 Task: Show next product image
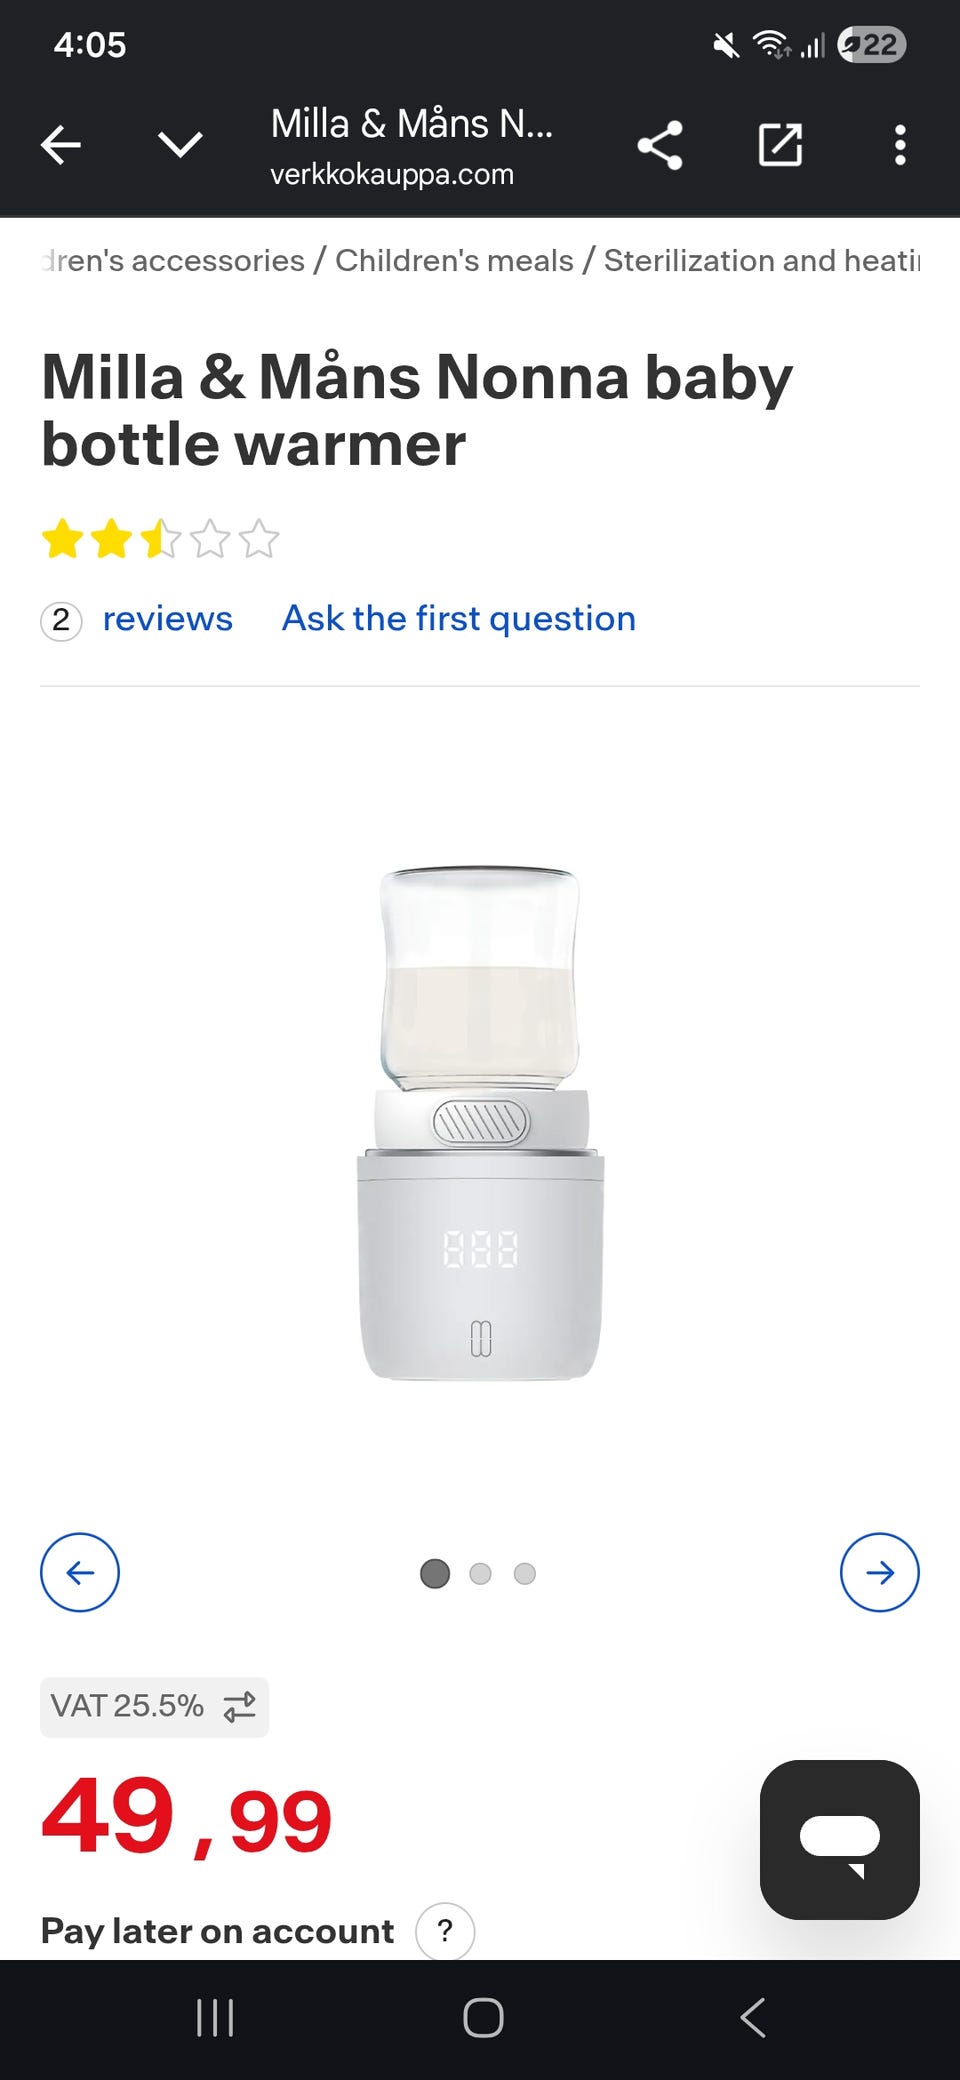[880, 1572]
